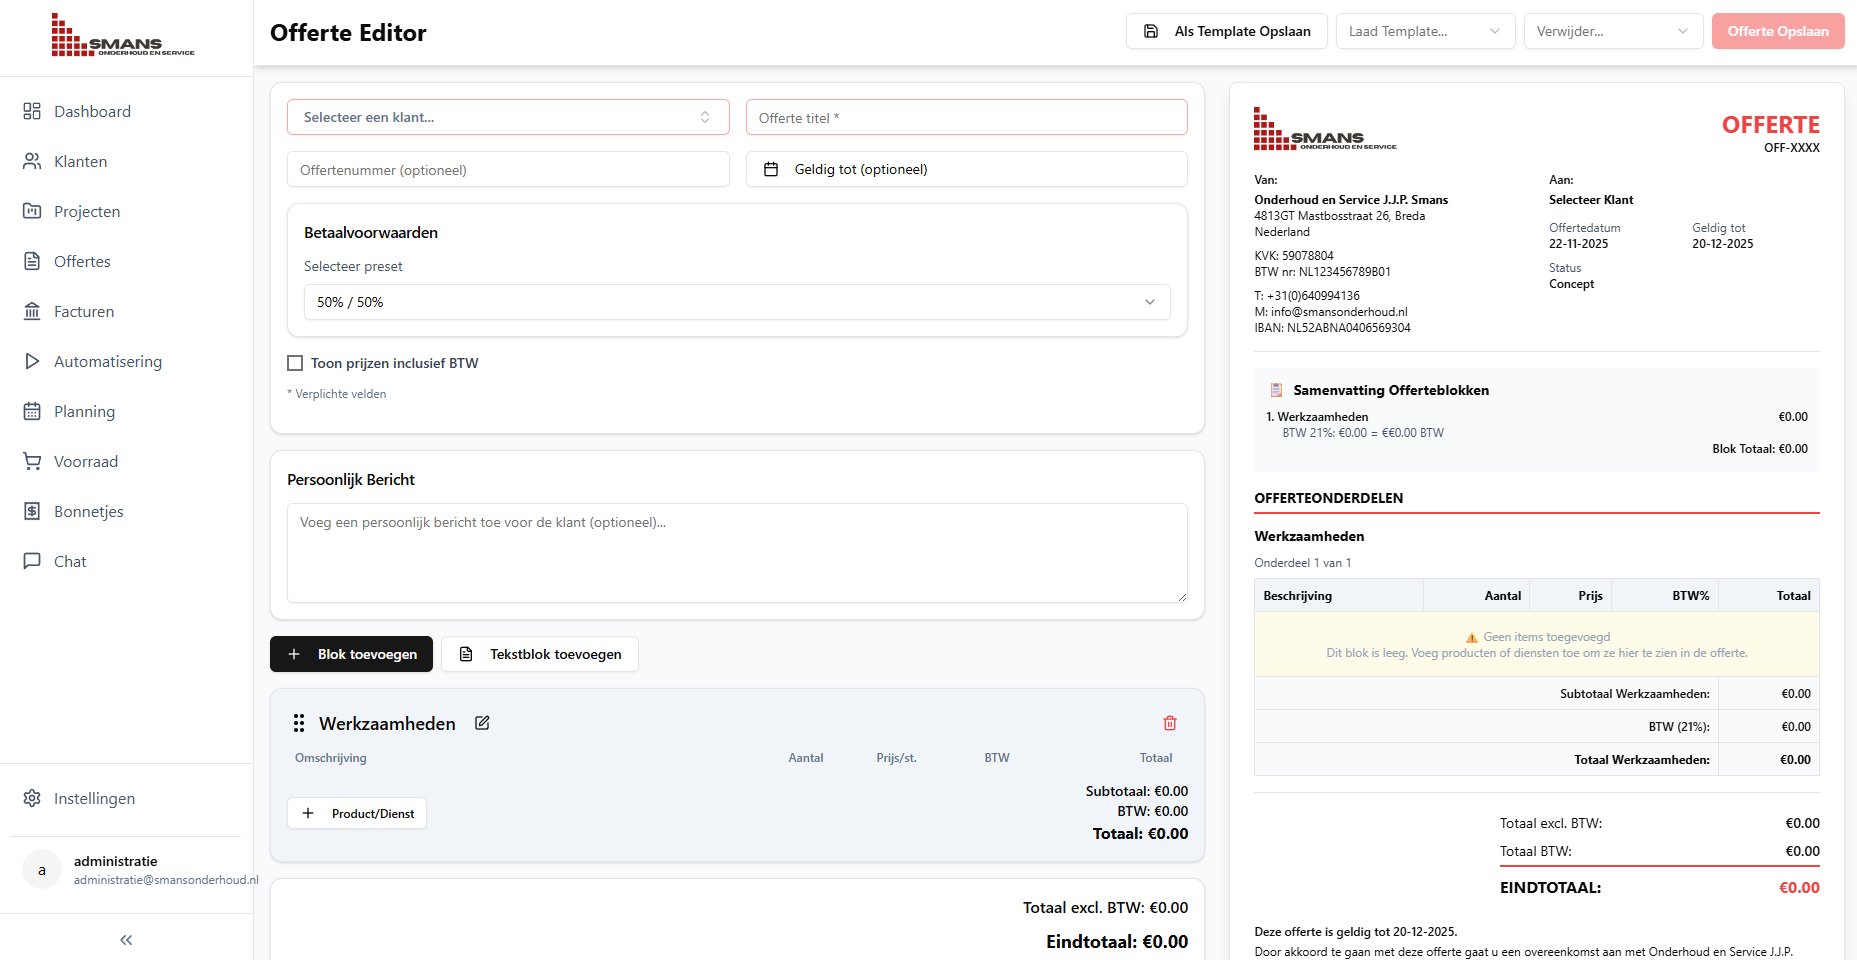Click the Automatisering play icon

[32, 361]
